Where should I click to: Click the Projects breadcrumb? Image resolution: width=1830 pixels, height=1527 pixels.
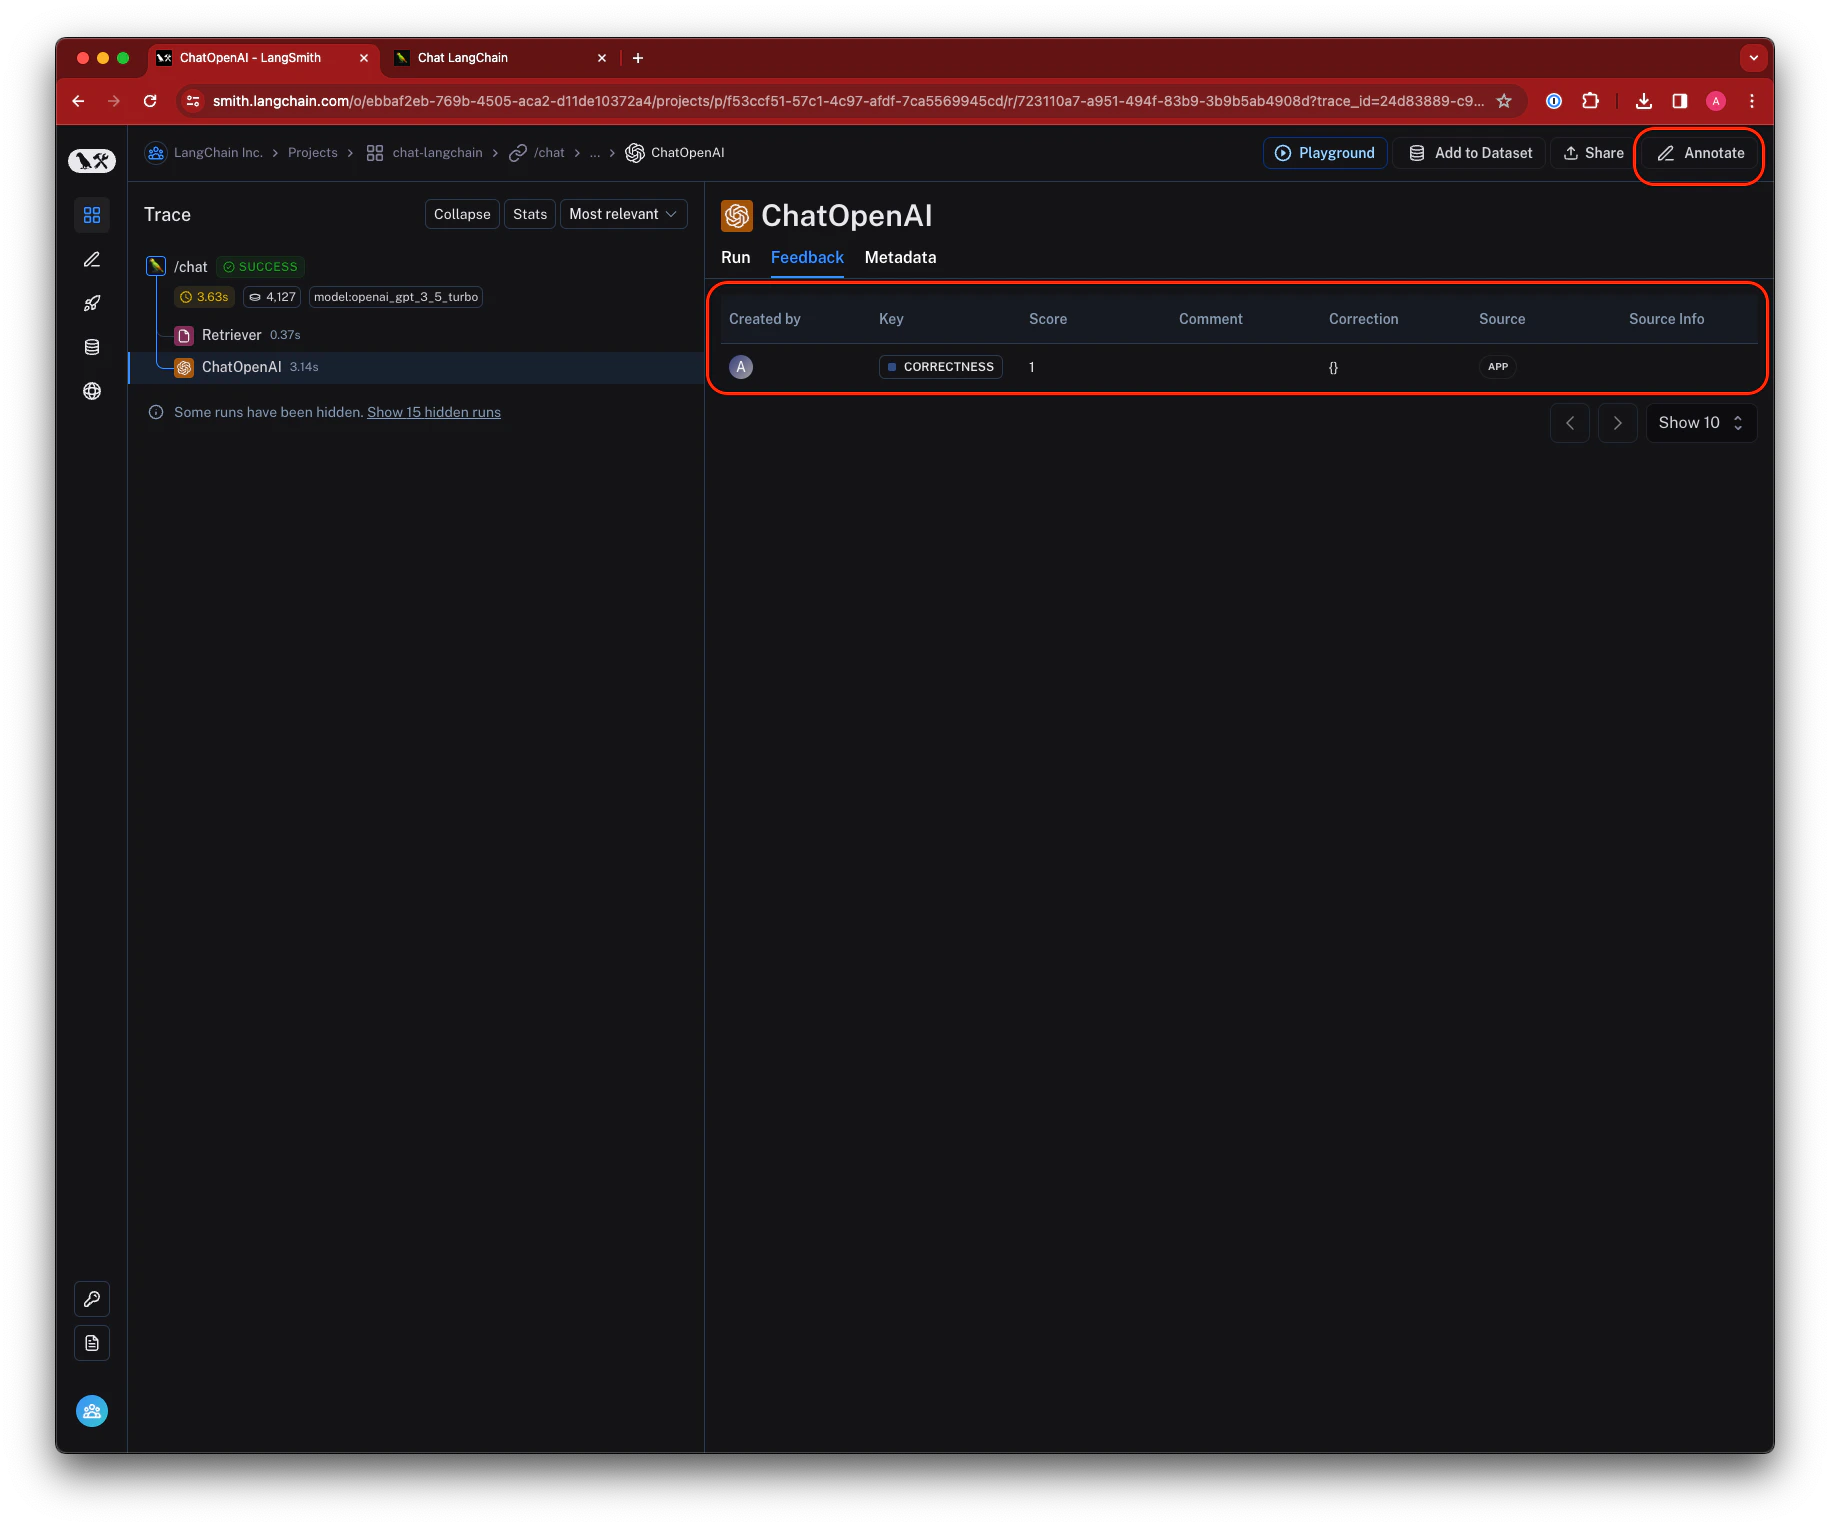pos(313,153)
